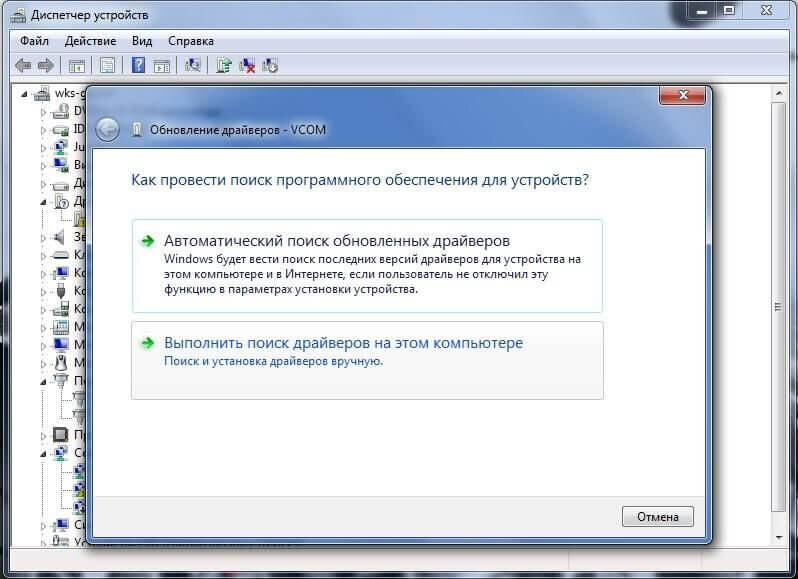798x579 pixels.
Task: Click the scrollbar up arrow in device tree
Action: [x=779, y=94]
